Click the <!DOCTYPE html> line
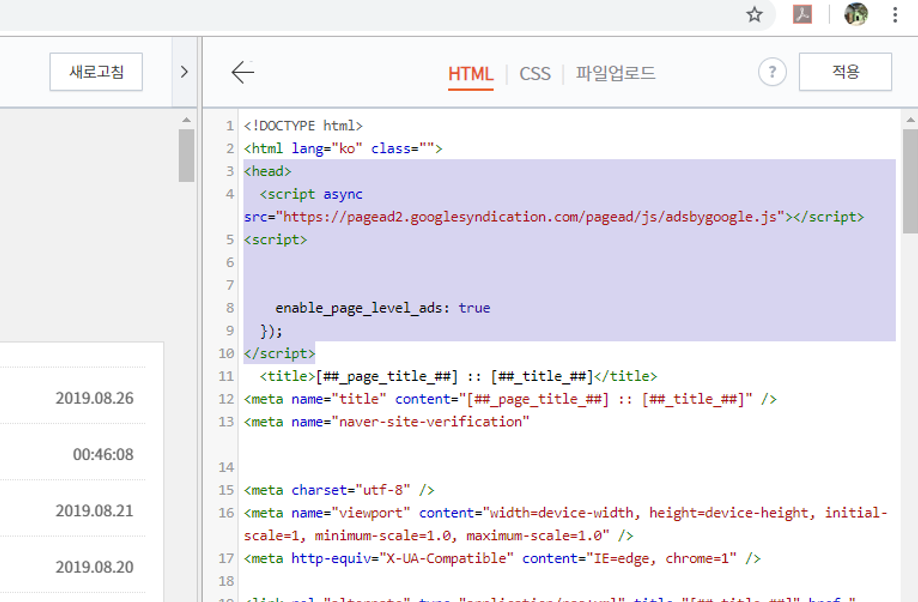This screenshot has height=602, width=918. (303, 126)
